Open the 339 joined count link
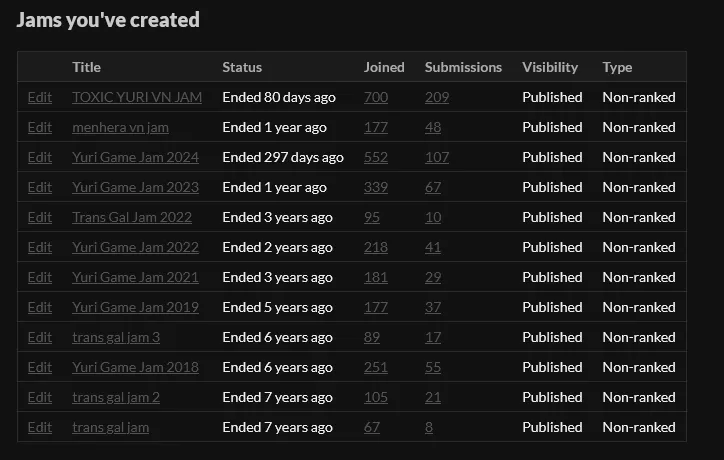724x460 pixels. click(376, 187)
